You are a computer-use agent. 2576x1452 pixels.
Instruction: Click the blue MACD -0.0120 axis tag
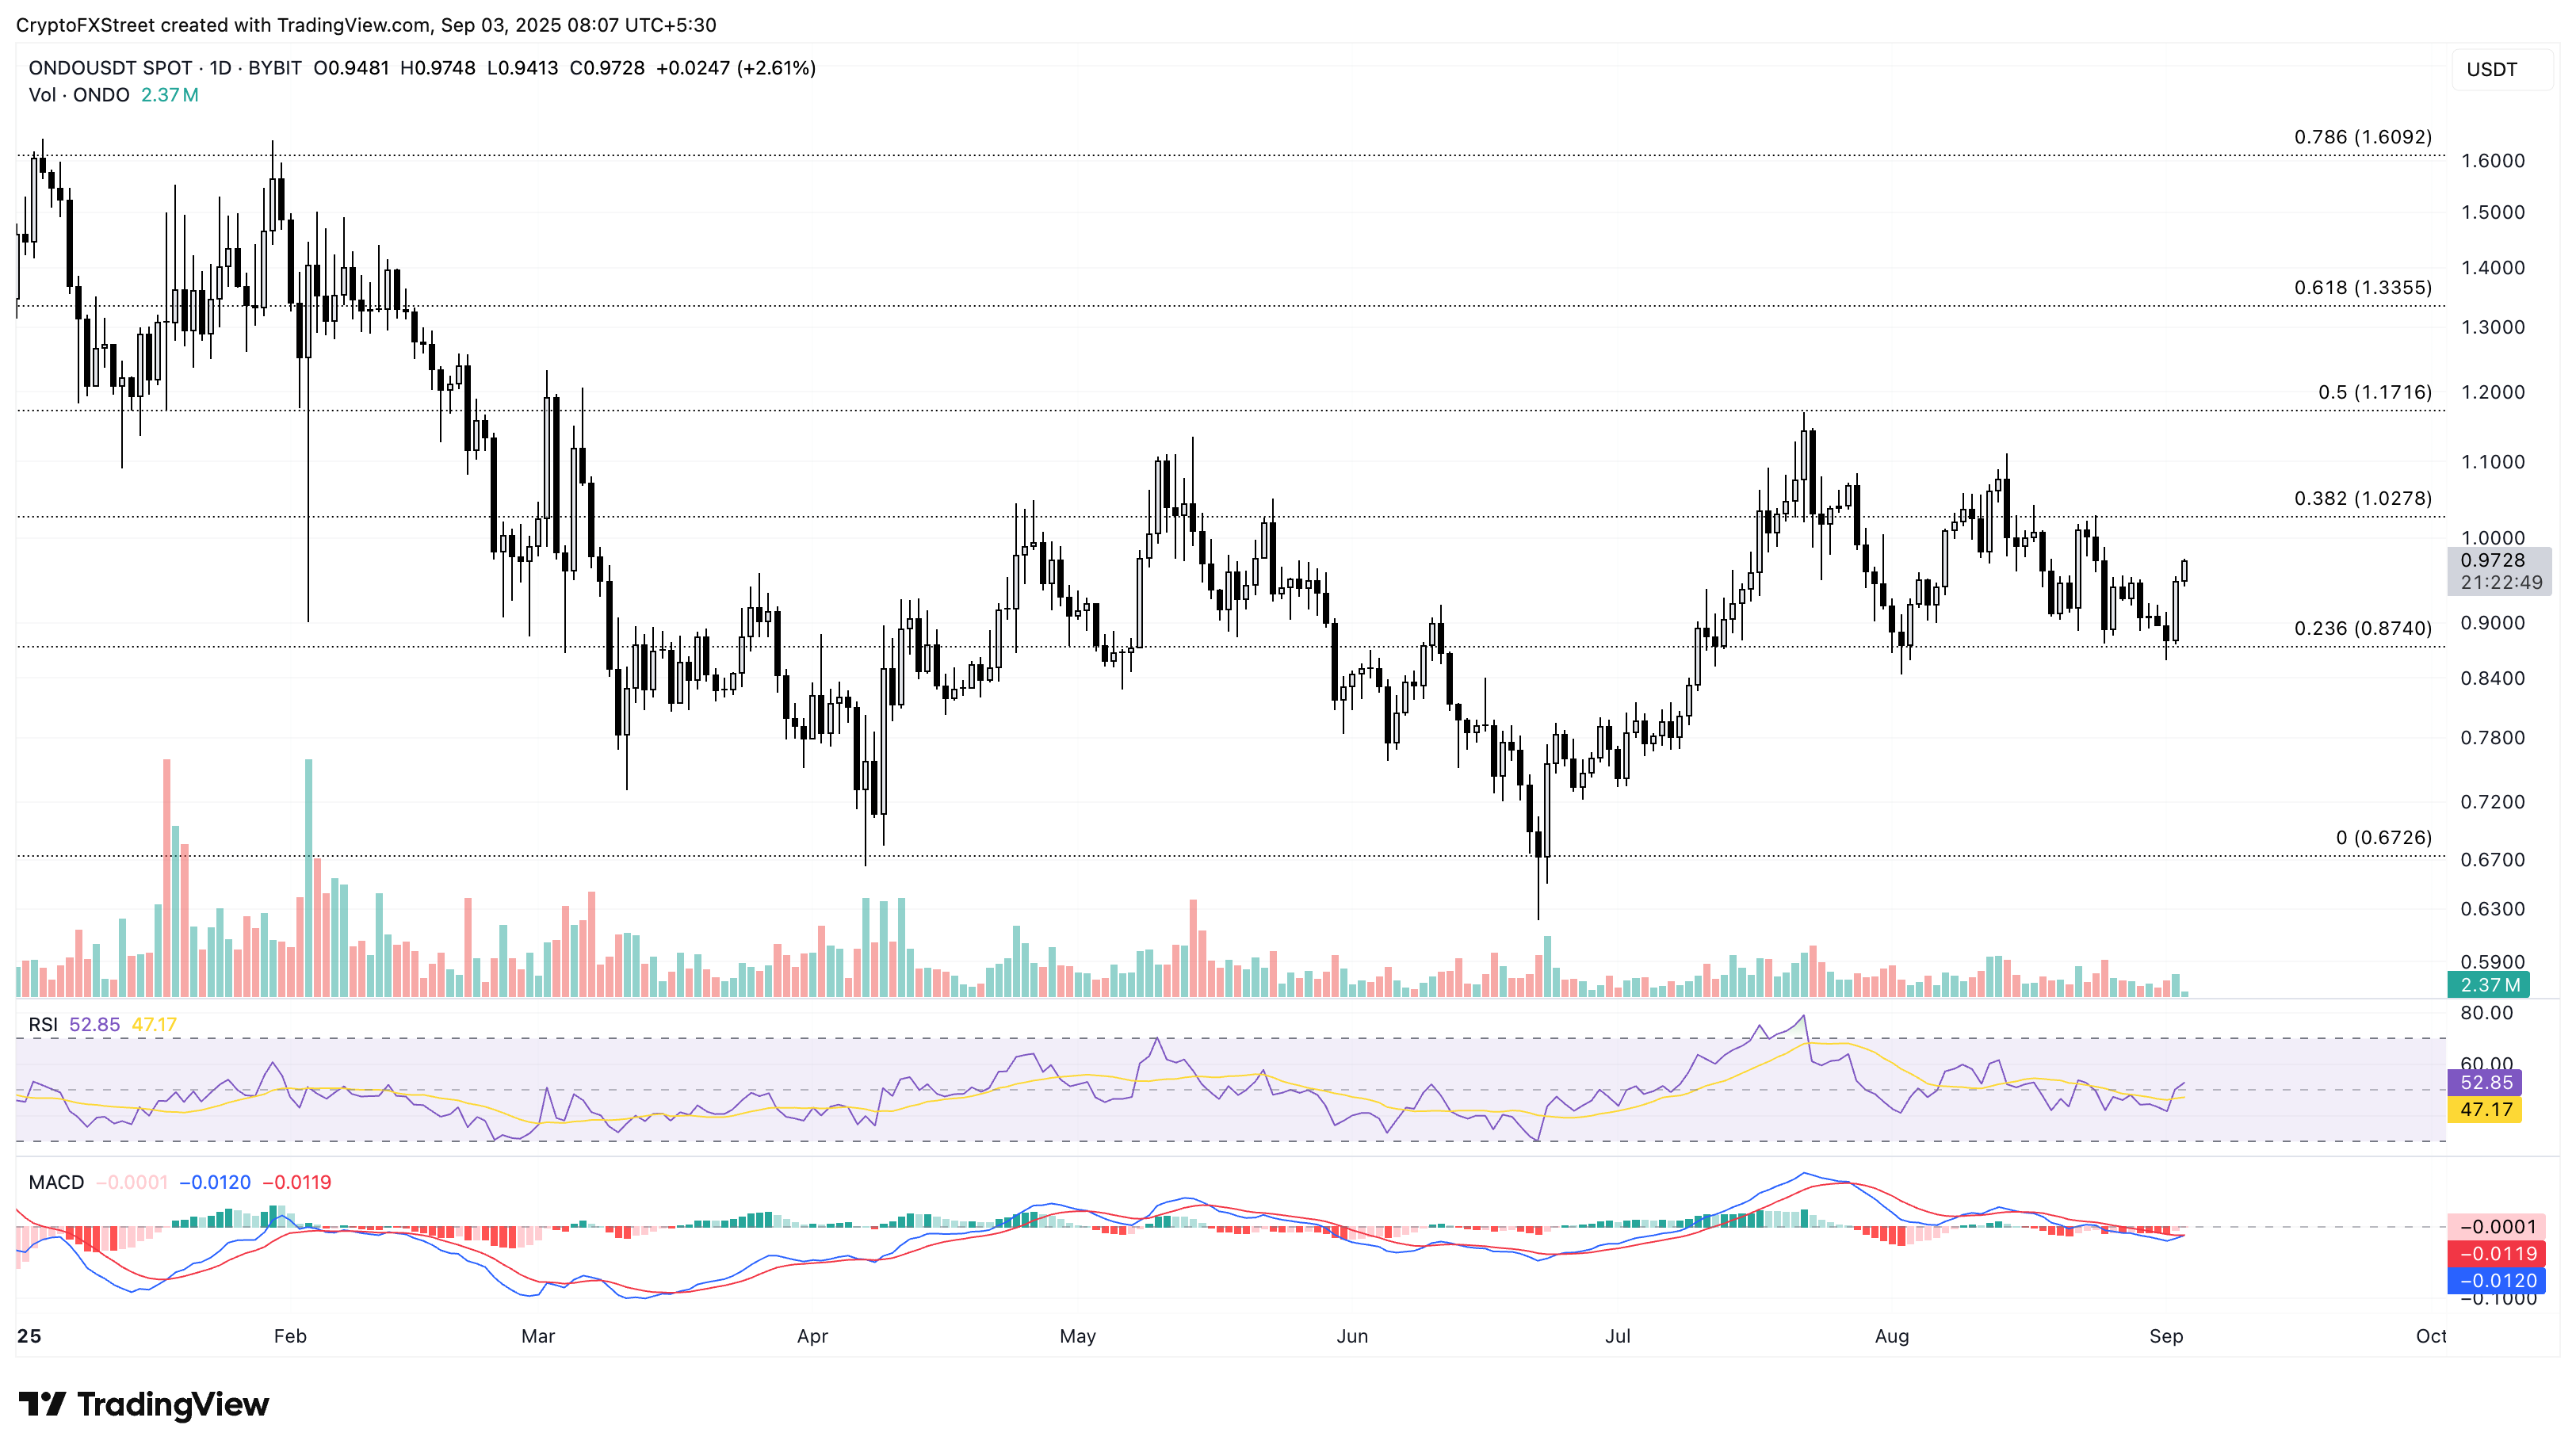pyautogui.click(x=2497, y=1280)
